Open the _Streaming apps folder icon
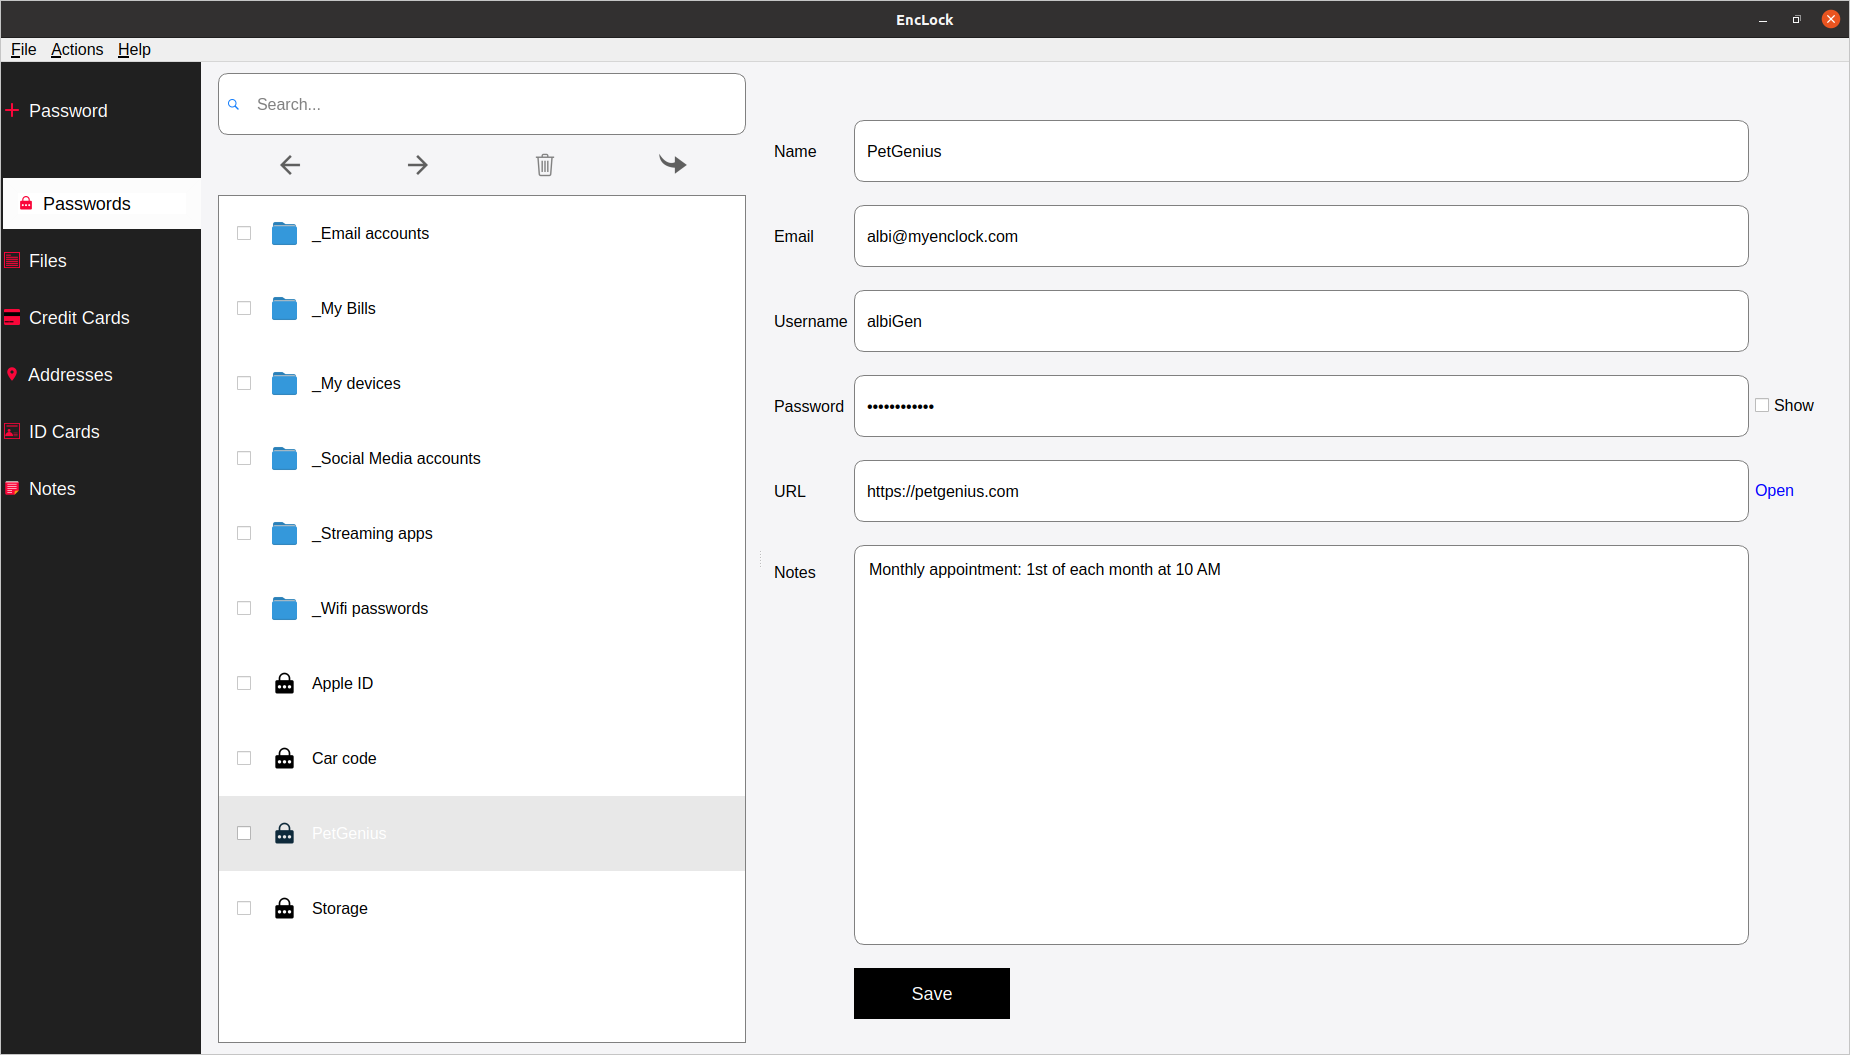Screen dimensions: 1850x1055 pyautogui.click(x=285, y=533)
